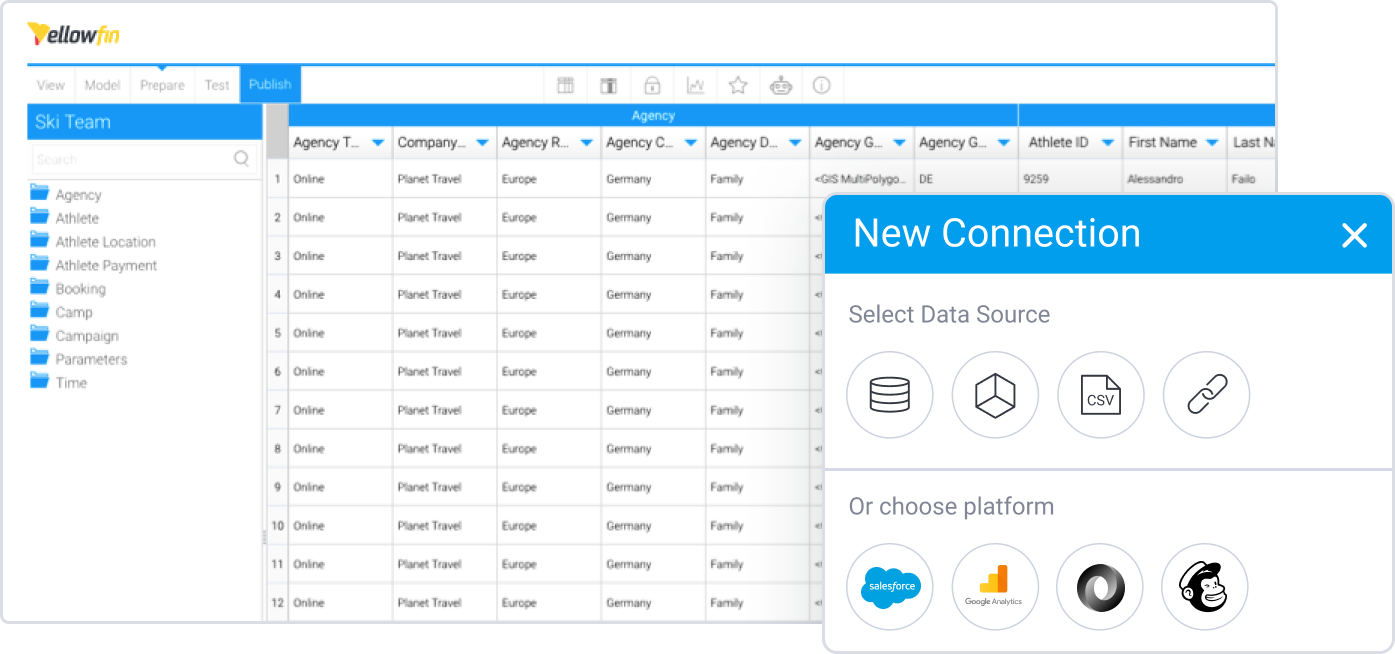Viewport: 1395px width, 654px height.
Task: Choose the Mailchimp monkey platform icon
Action: pyautogui.click(x=1204, y=587)
